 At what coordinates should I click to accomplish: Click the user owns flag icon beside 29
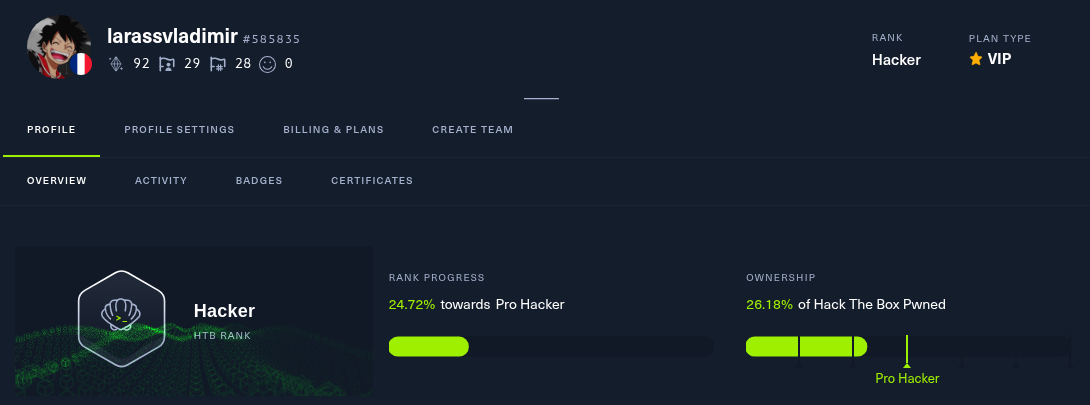[167, 64]
